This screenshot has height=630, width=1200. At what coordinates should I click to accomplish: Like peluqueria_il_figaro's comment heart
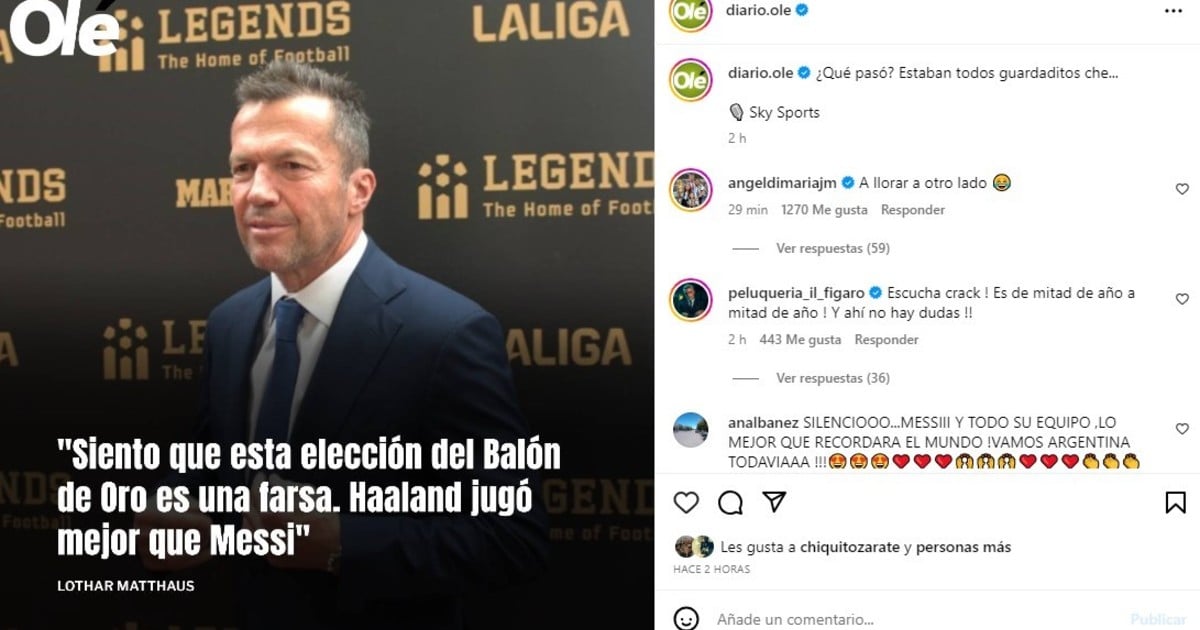click(x=1182, y=299)
